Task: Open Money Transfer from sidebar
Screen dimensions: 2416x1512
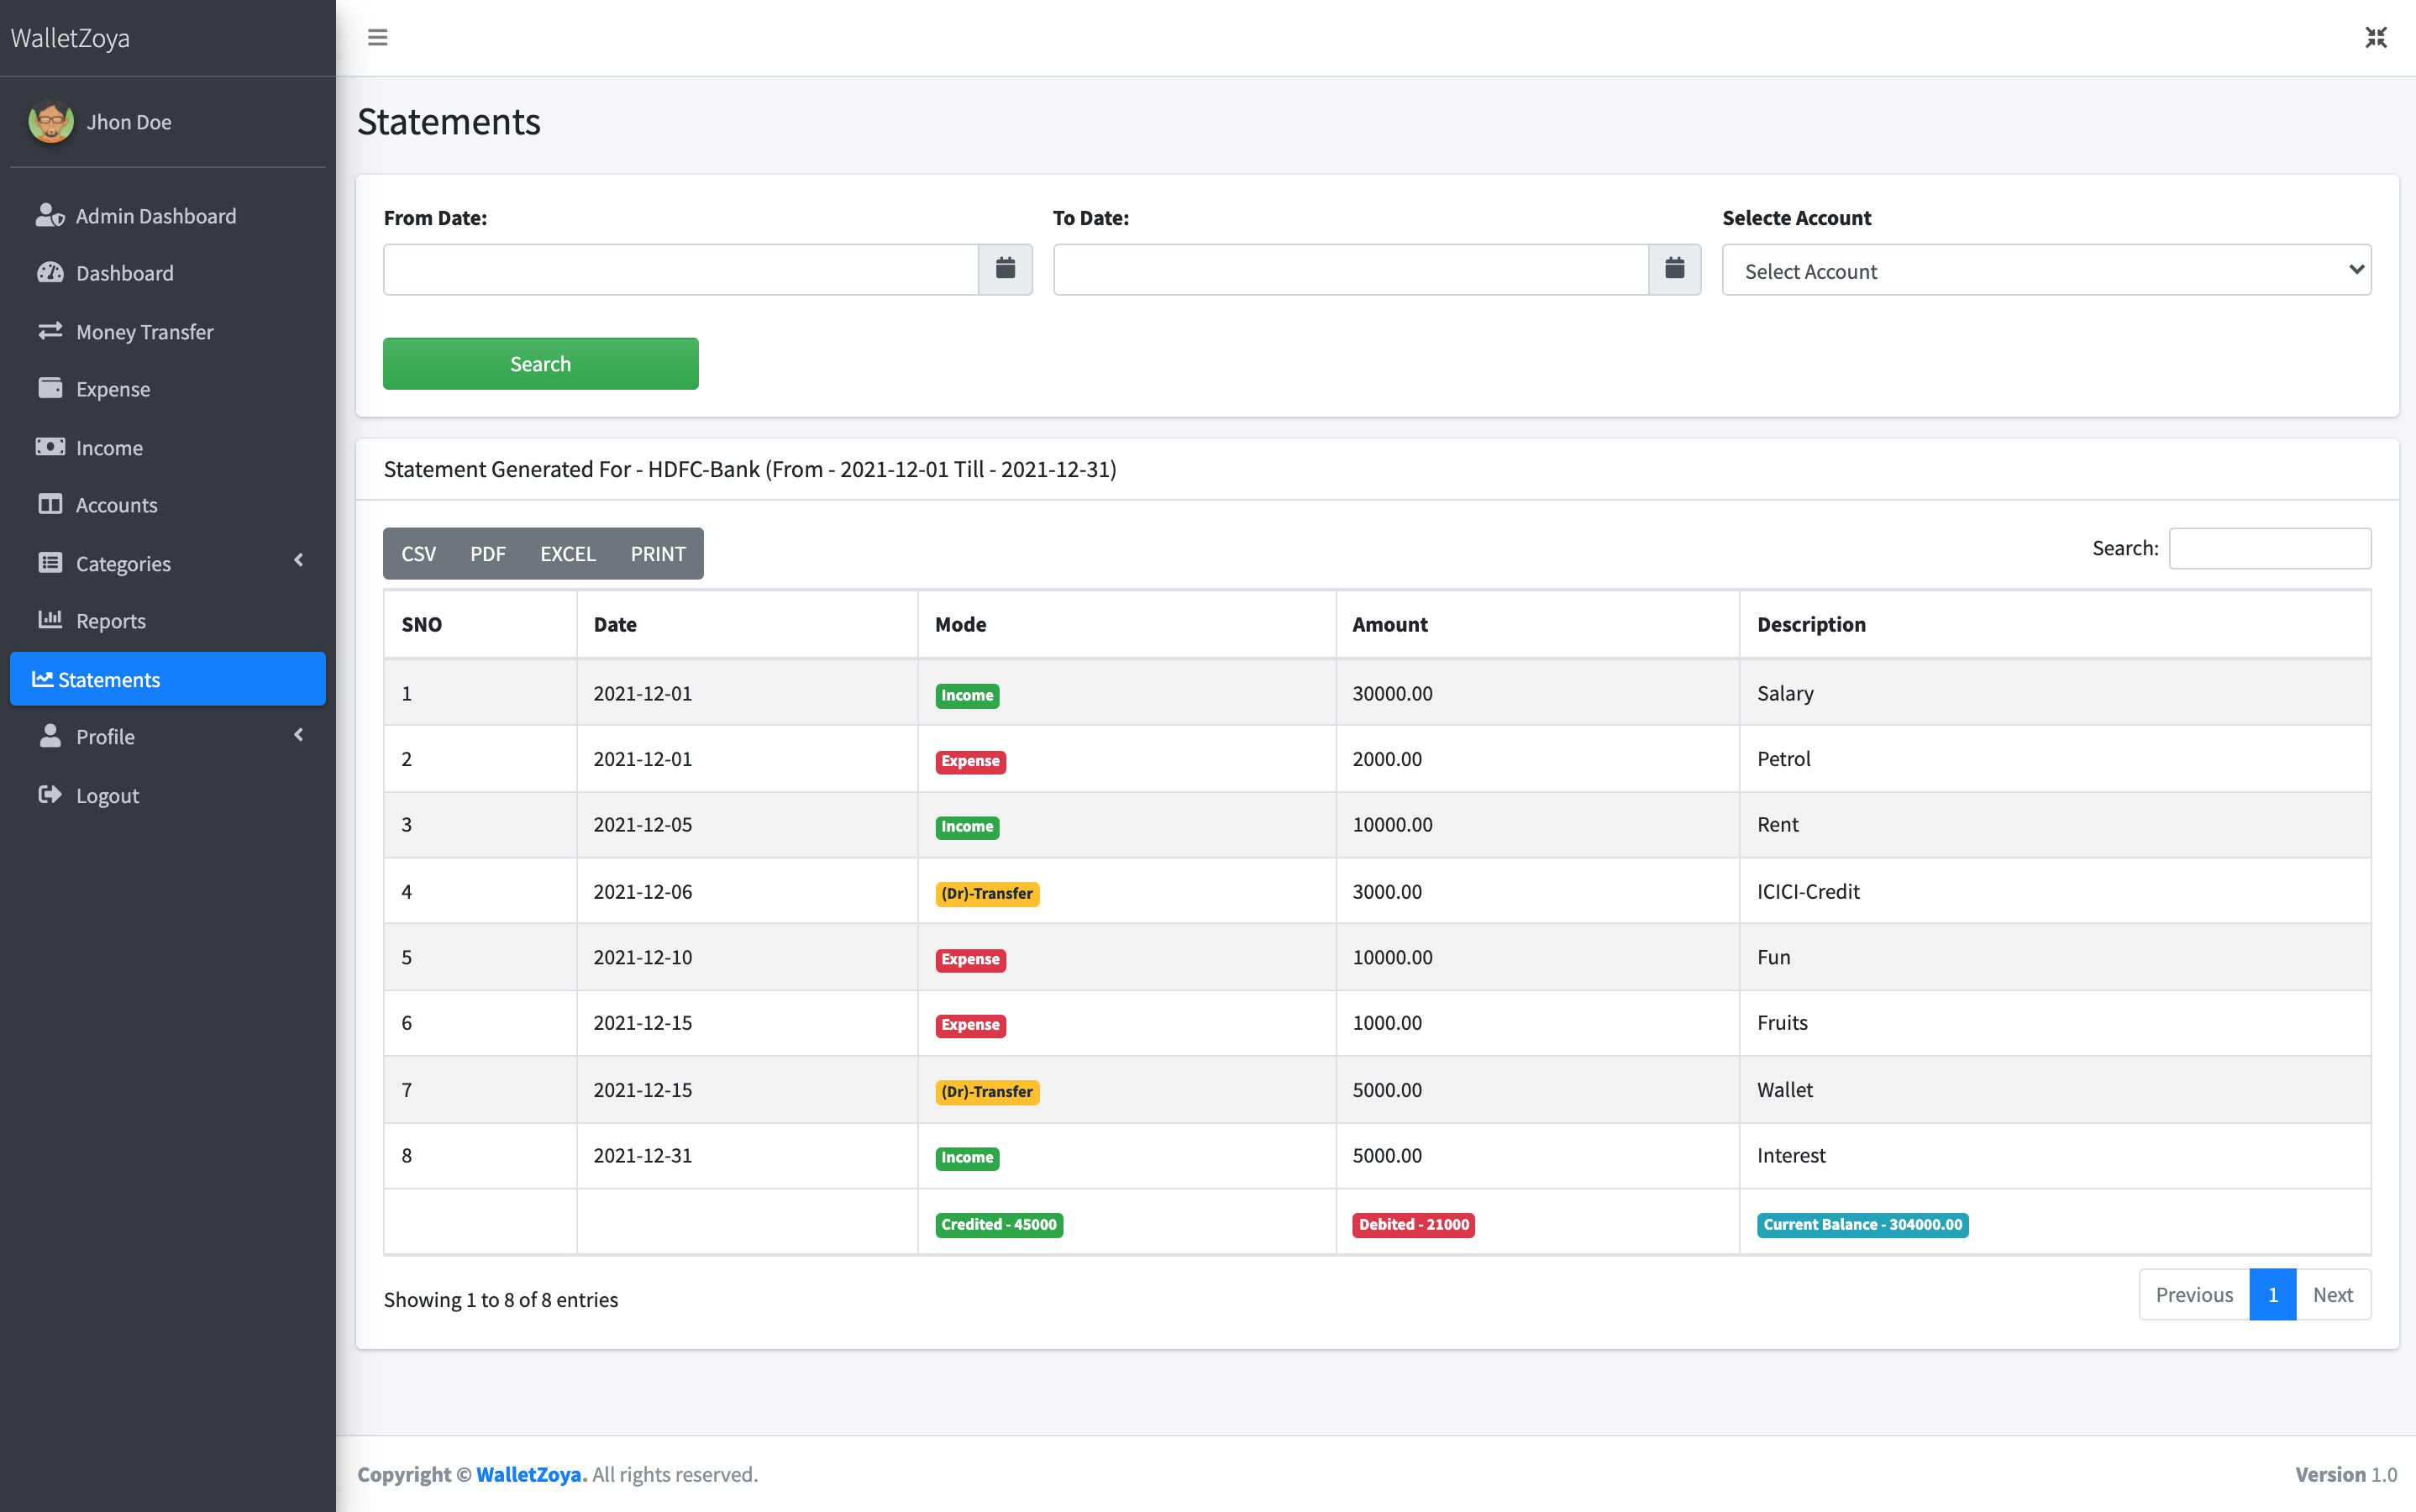Action: [144, 332]
